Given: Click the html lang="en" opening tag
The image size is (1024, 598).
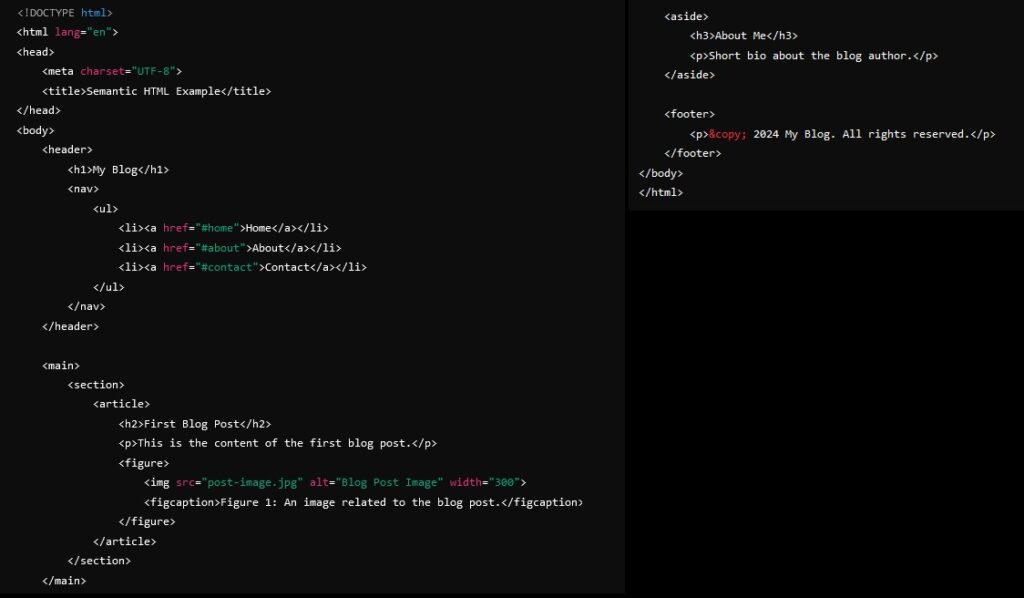Looking at the screenshot, I should coord(67,32).
